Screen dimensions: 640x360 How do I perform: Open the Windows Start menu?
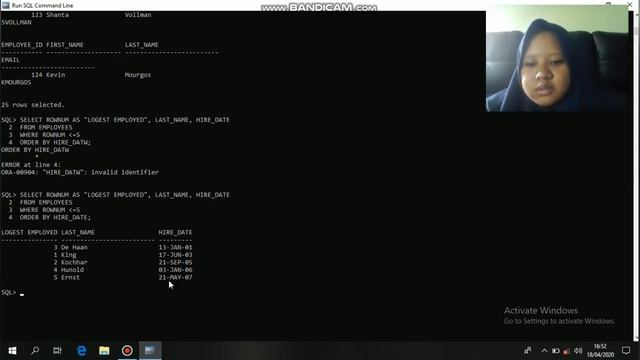[12, 351]
